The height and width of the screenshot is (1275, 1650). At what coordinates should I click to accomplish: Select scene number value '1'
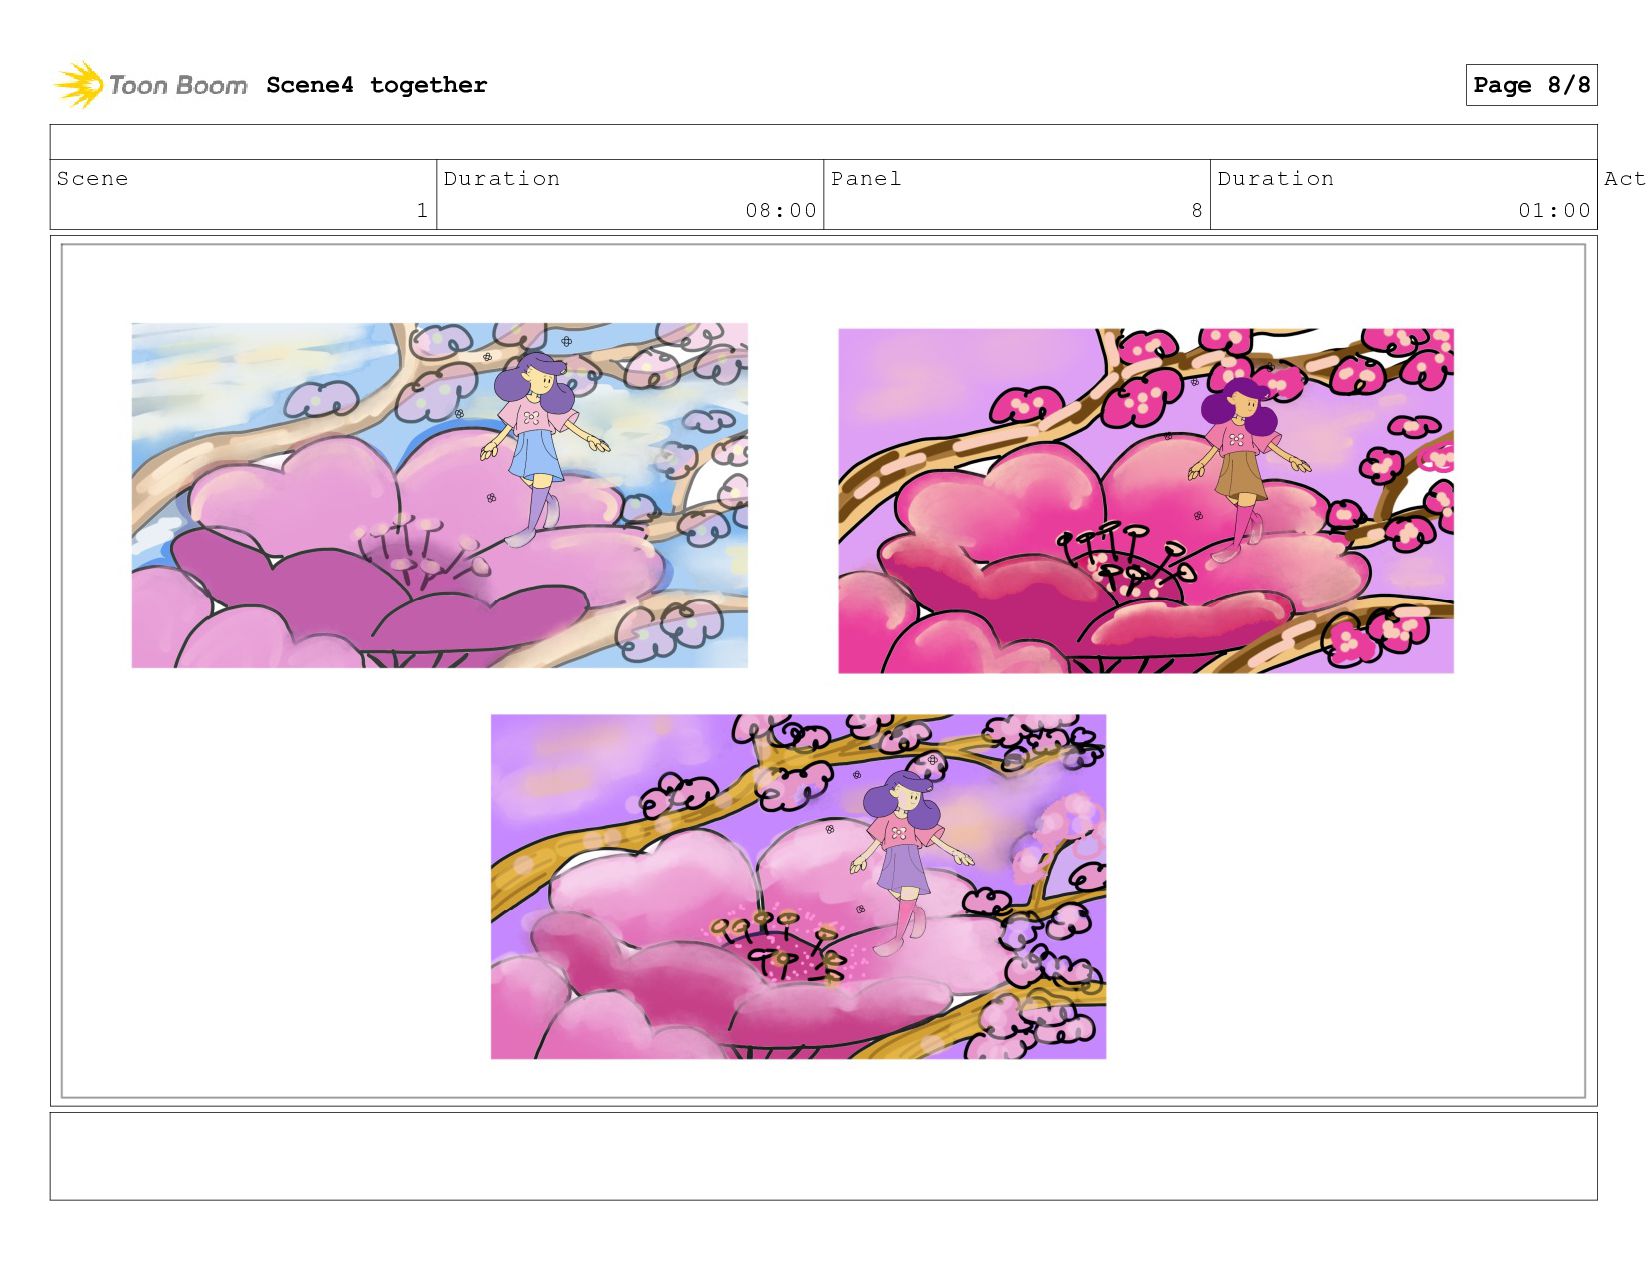click(422, 210)
